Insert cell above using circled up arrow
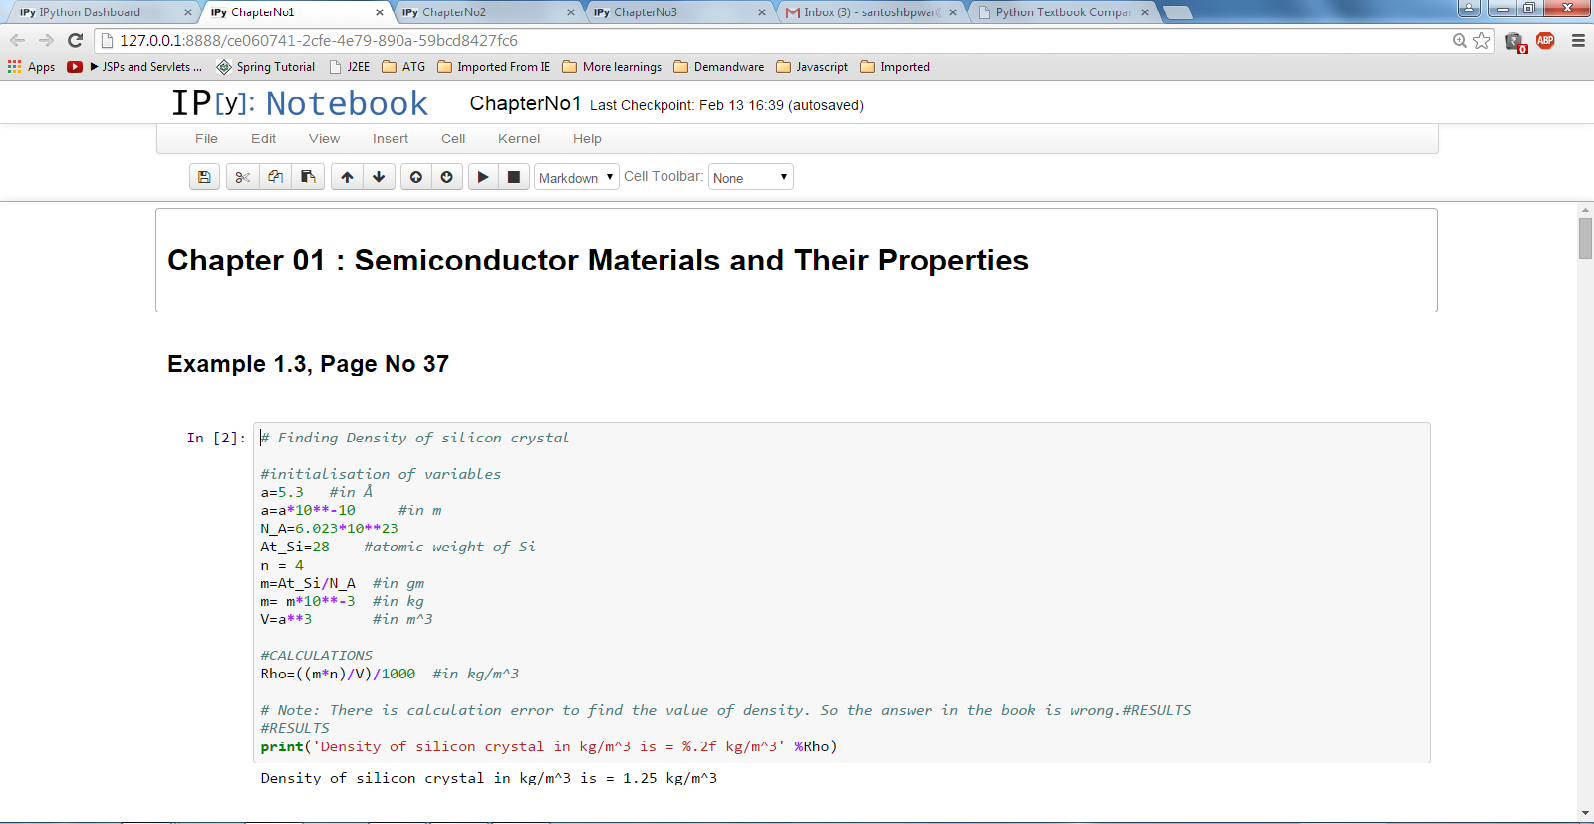This screenshot has width=1594, height=824. (x=416, y=177)
